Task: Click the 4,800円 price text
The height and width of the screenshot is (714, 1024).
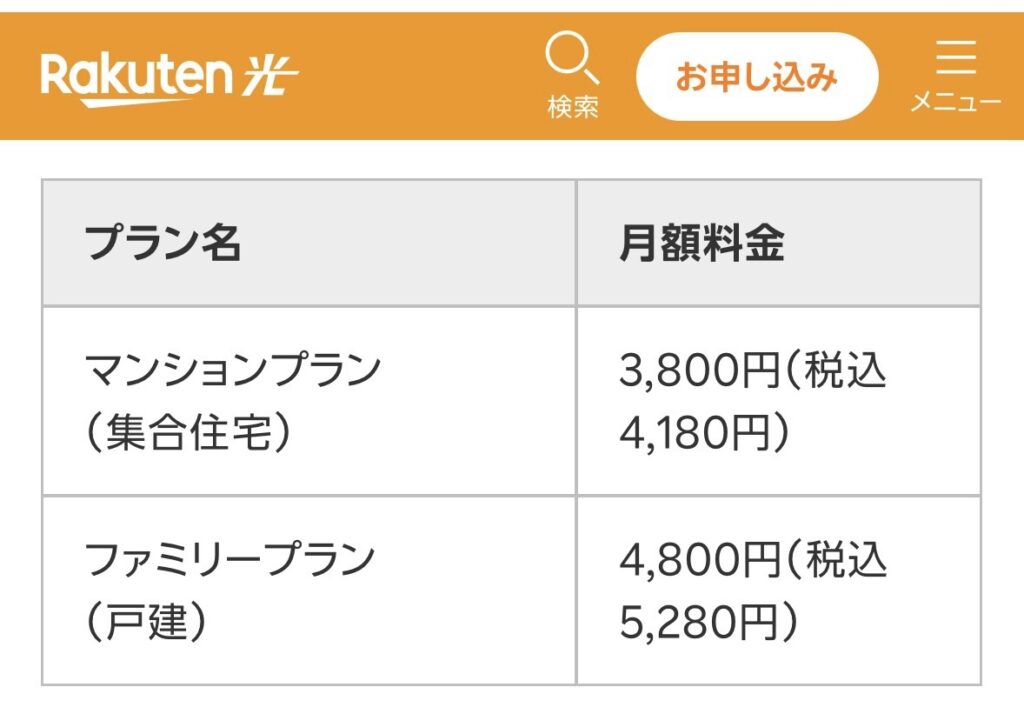Action: (699, 560)
